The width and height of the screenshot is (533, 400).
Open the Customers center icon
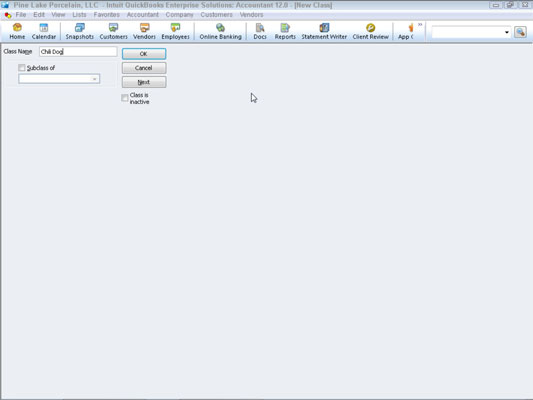pos(114,32)
